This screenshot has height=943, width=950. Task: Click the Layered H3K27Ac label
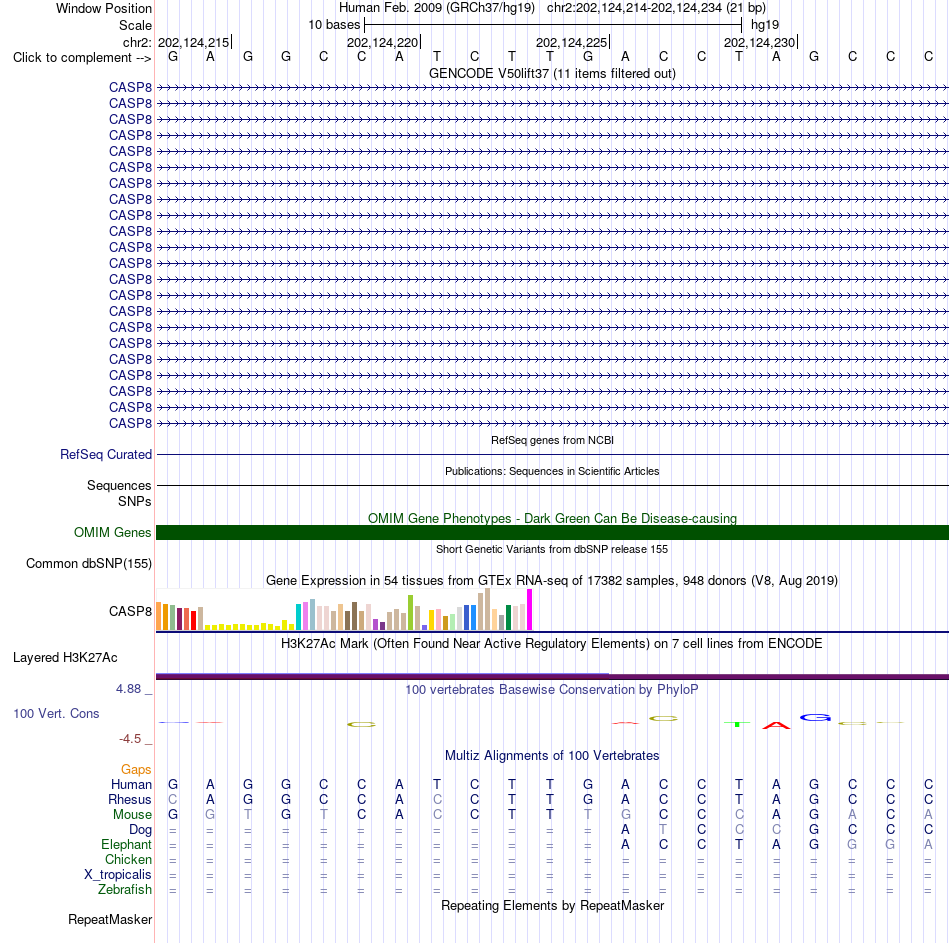click(x=65, y=658)
